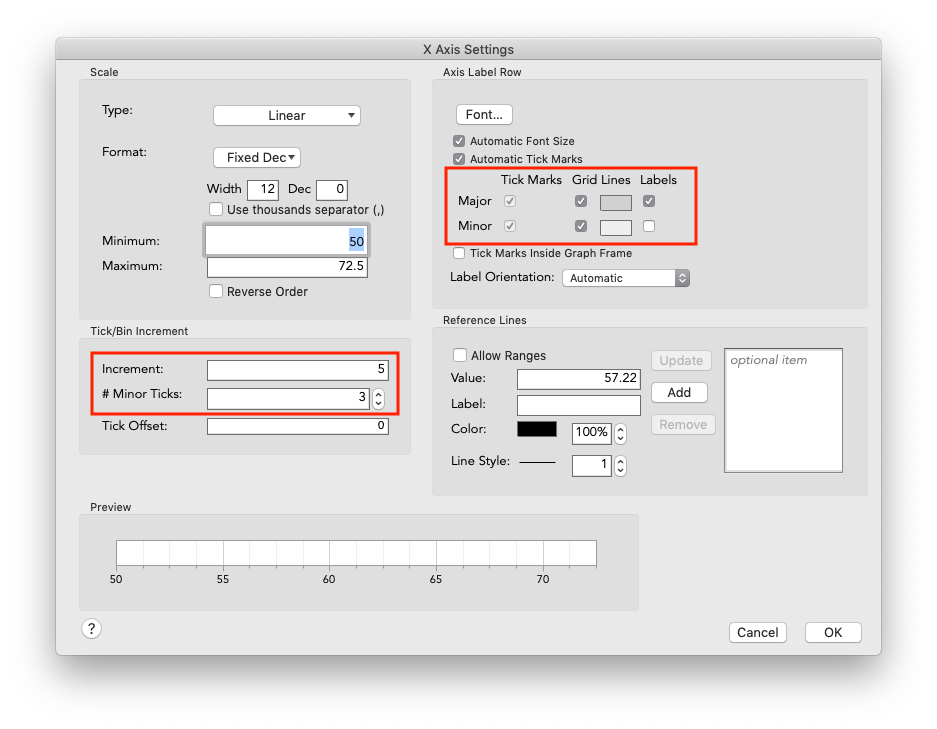Open the Font settings
Viewport: 937px width, 729px height.
point(483,113)
